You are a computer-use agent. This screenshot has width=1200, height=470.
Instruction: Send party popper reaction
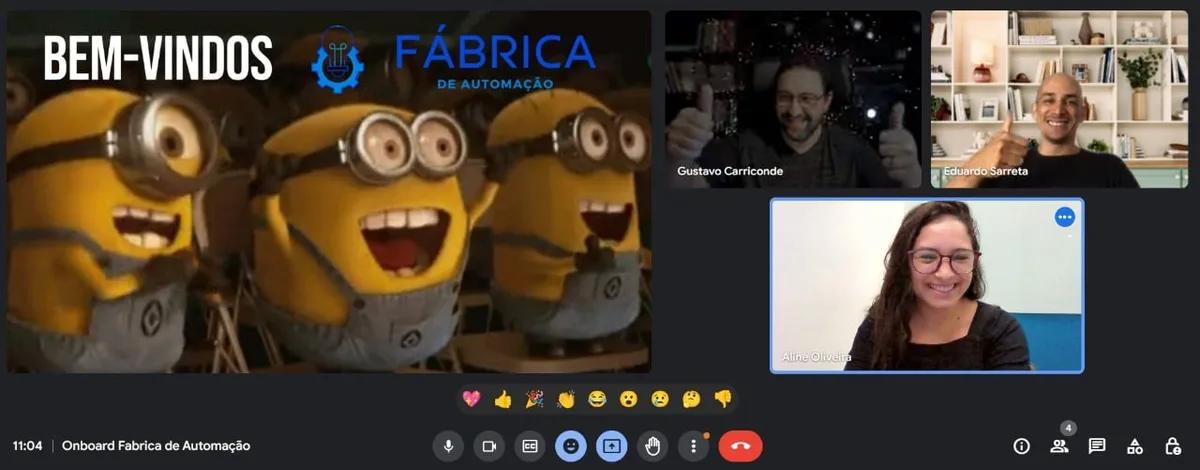535,399
